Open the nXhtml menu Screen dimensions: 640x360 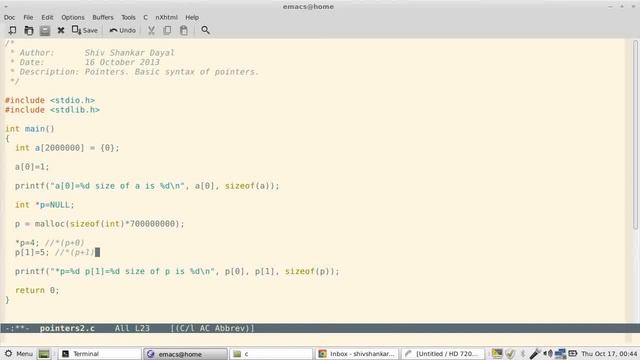(x=167, y=18)
